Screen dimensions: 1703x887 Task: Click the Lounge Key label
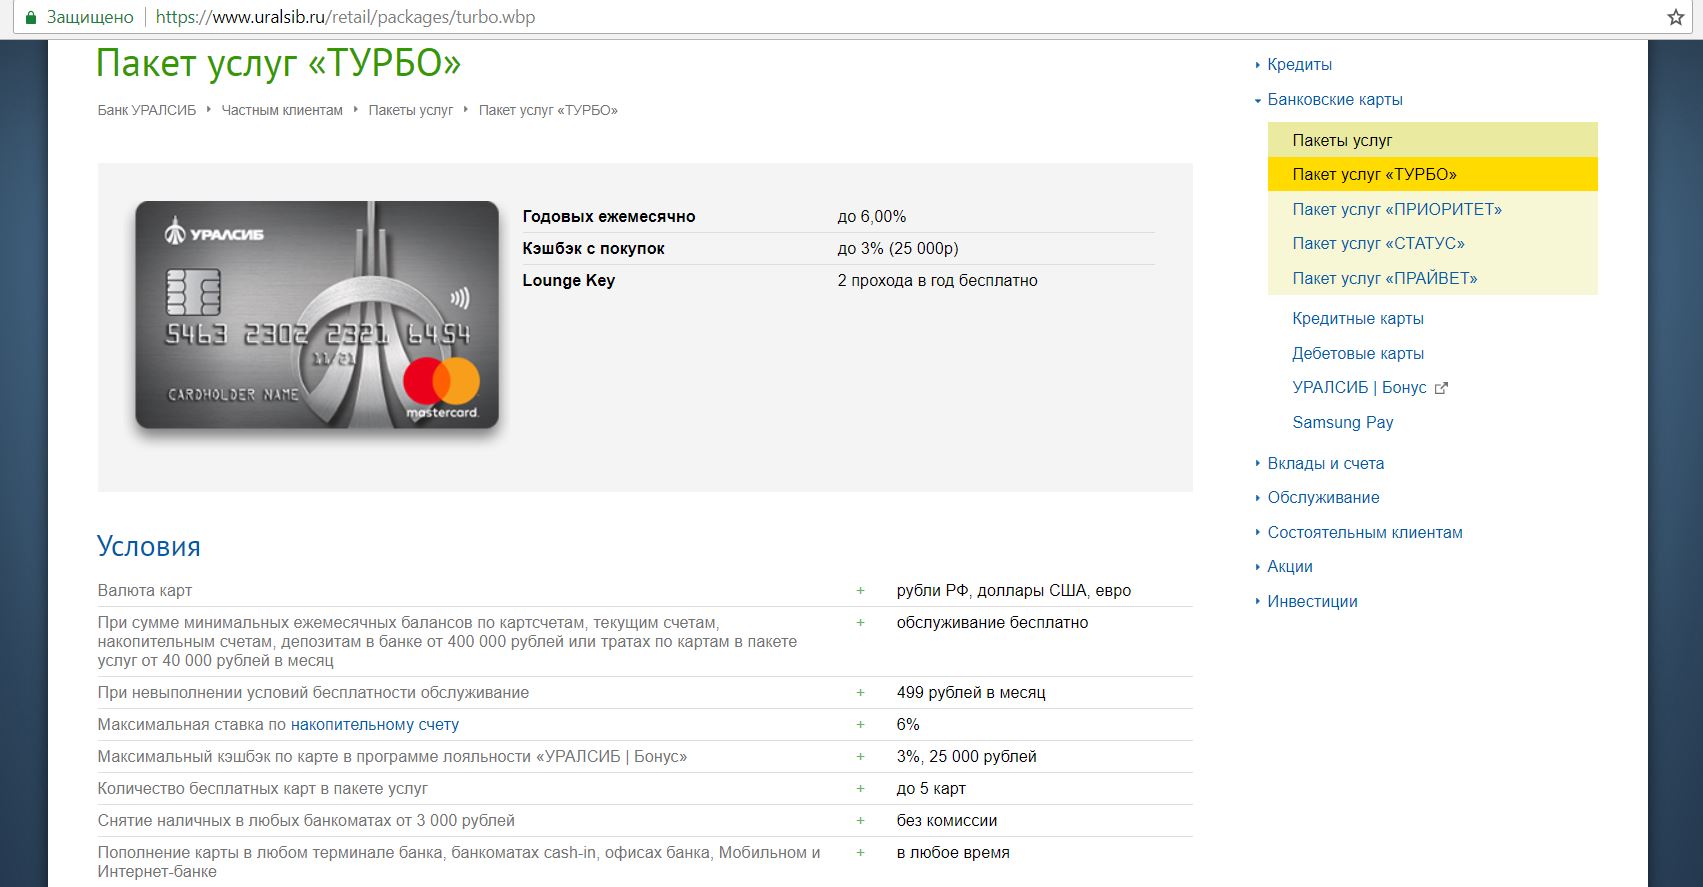point(568,280)
